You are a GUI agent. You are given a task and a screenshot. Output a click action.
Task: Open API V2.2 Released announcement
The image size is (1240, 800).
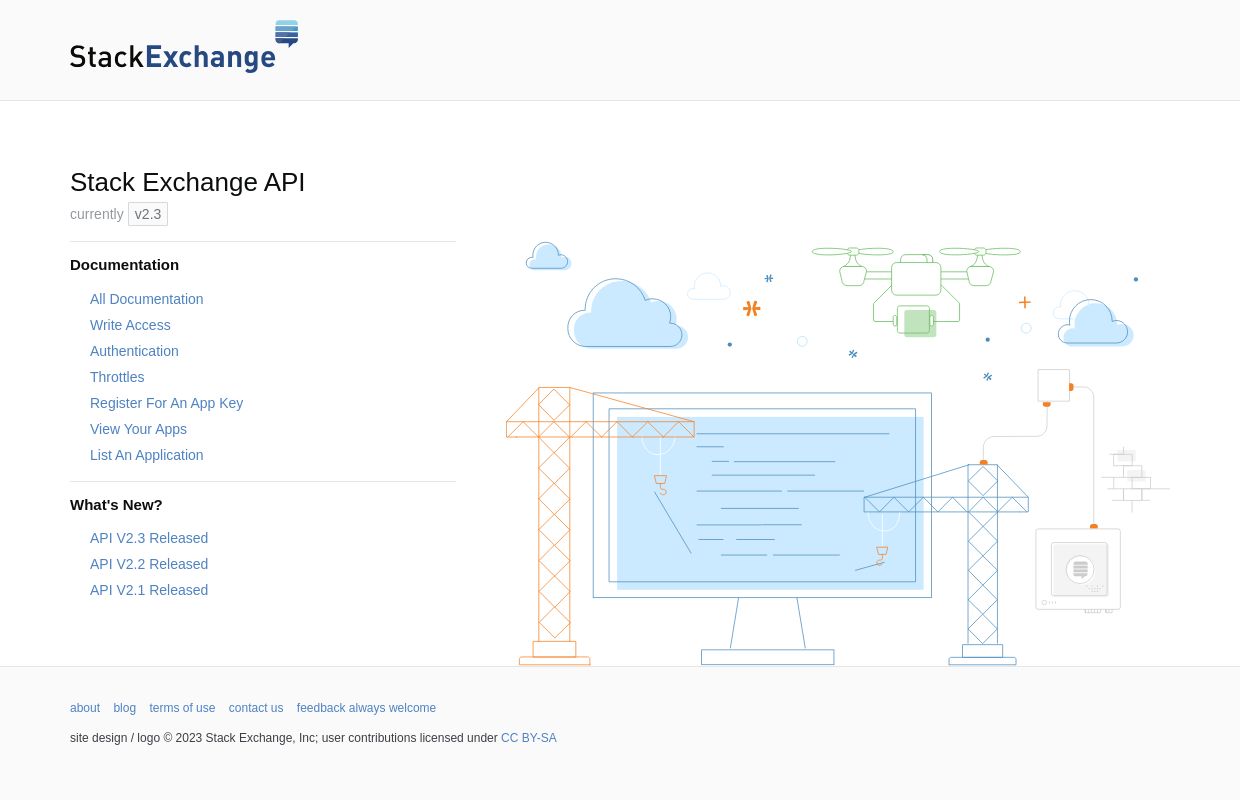149,564
